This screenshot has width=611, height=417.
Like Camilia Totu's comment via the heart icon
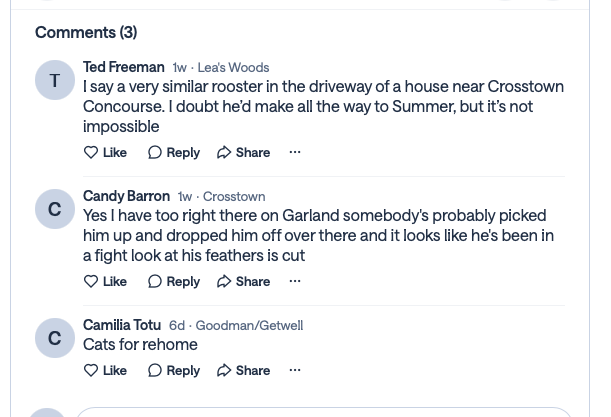(91, 370)
